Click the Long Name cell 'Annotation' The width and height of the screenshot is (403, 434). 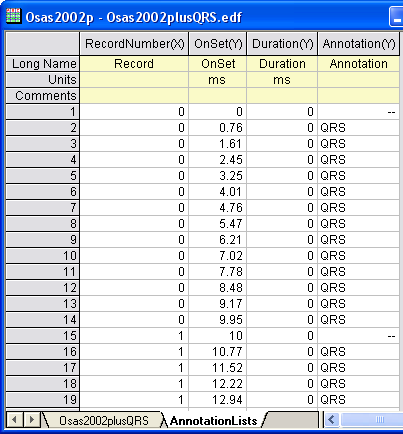click(x=358, y=64)
